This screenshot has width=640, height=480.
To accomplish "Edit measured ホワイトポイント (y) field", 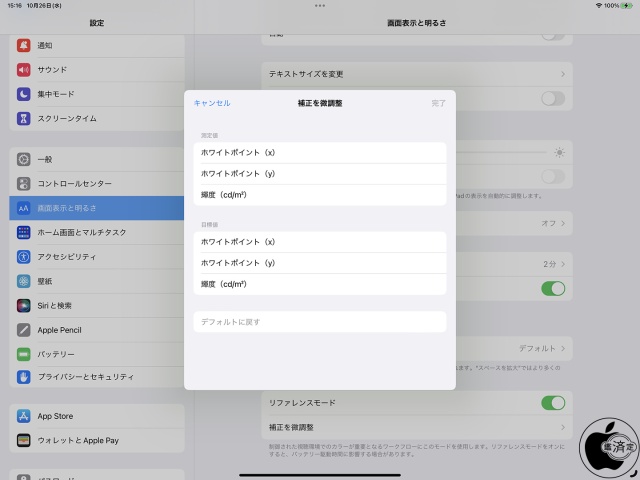I will tap(320, 174).
